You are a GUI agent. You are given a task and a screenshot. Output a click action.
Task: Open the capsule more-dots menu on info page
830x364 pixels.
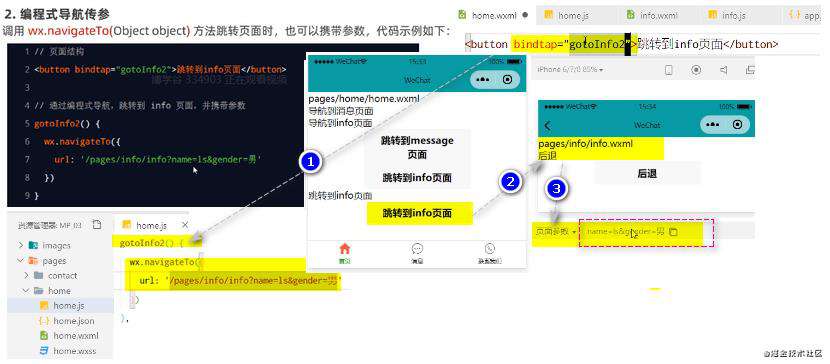click(x=712, y=125)
